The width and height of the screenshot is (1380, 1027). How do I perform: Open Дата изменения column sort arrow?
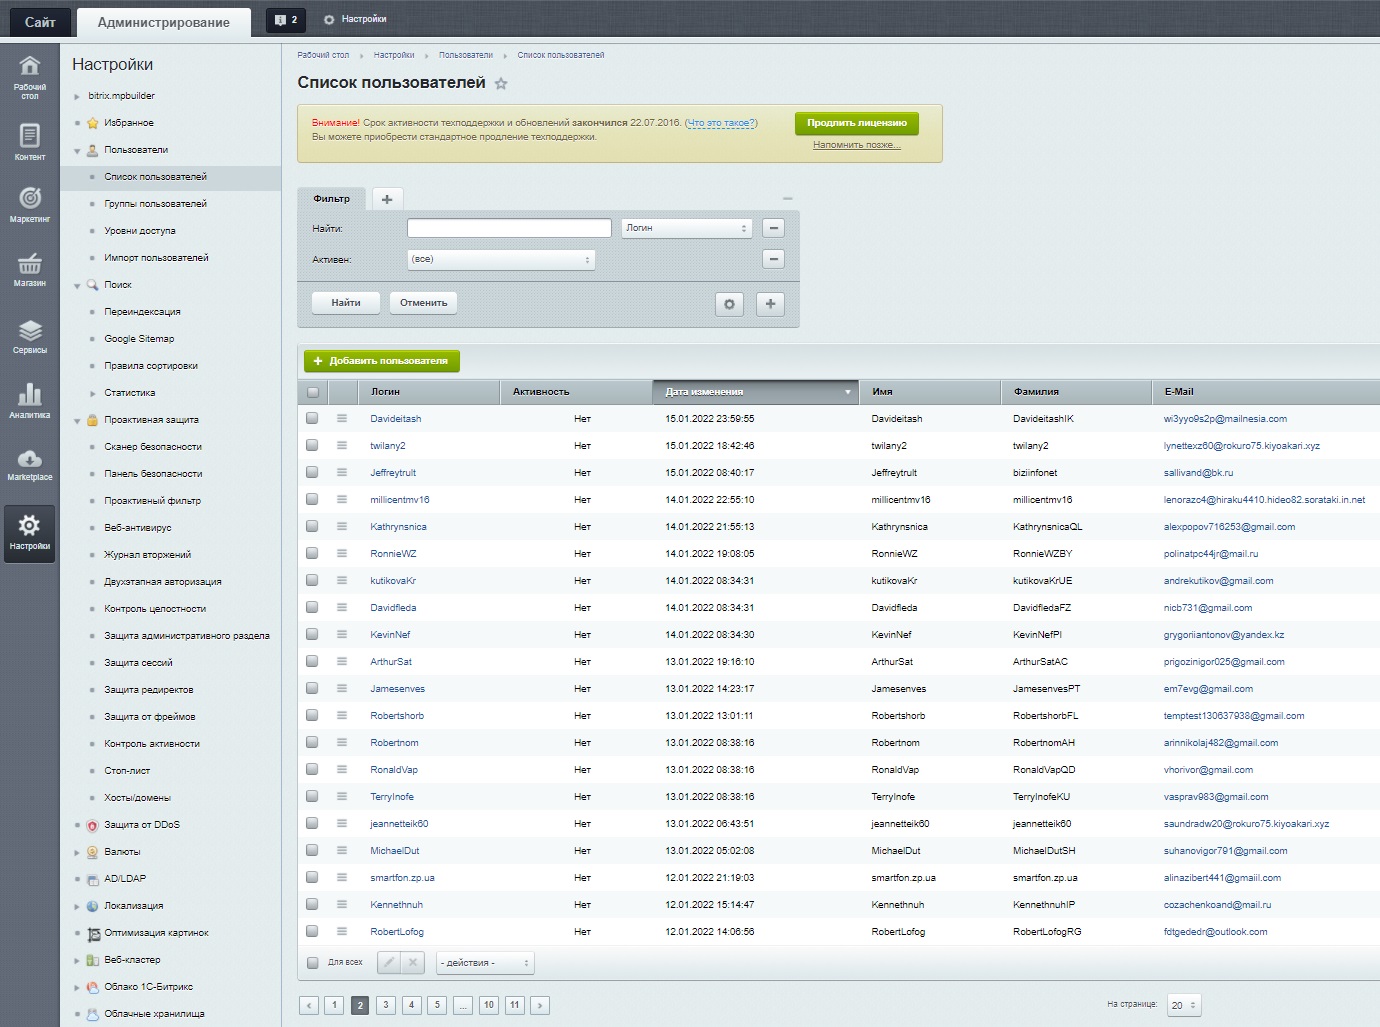[848, 392]
